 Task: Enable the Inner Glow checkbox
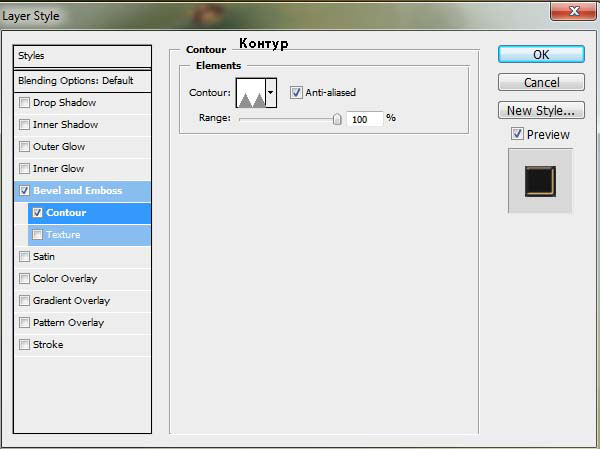click(x=24, y=168)
